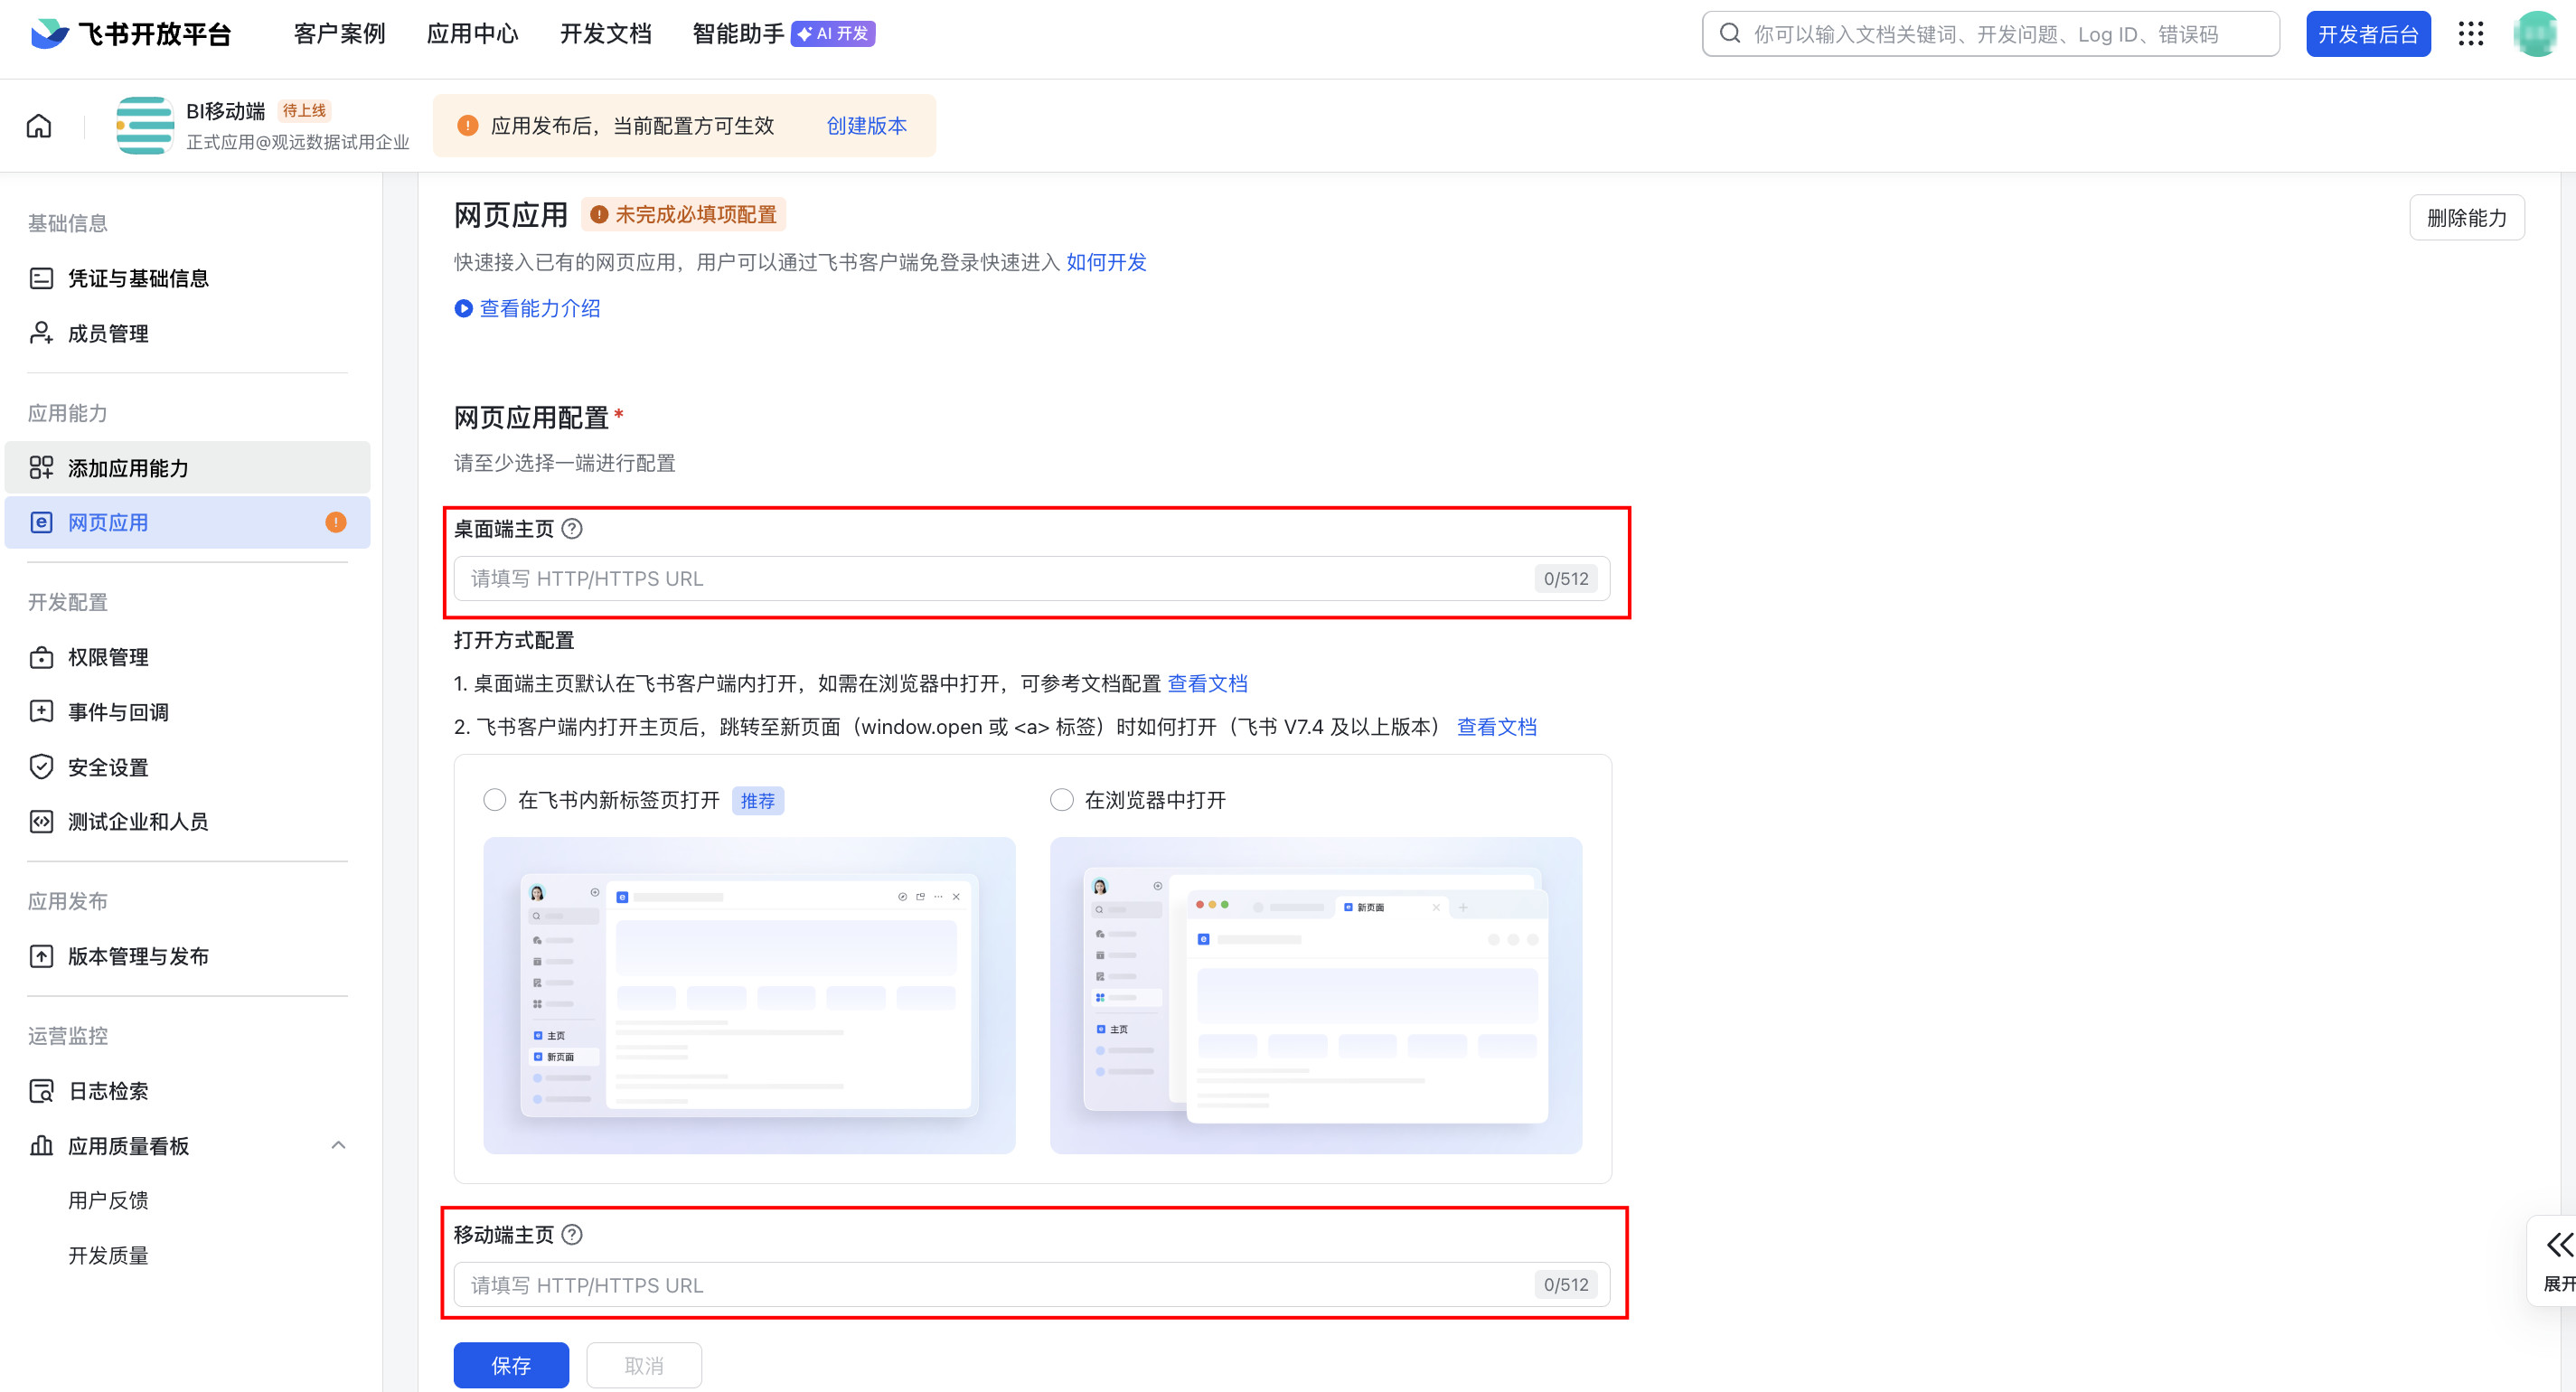2576x1392 pixels.
Task: Select 在浏览器中打开 radio option
Action: coord(1062,800)
